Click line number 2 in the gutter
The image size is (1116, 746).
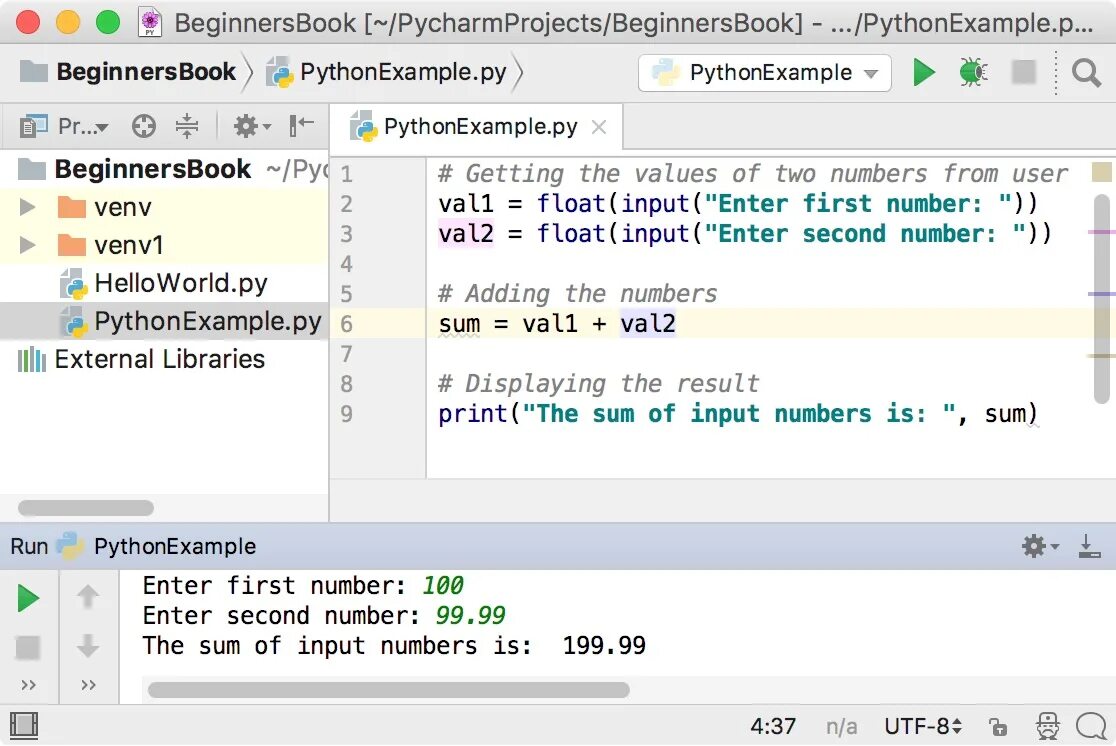[347, 204]
